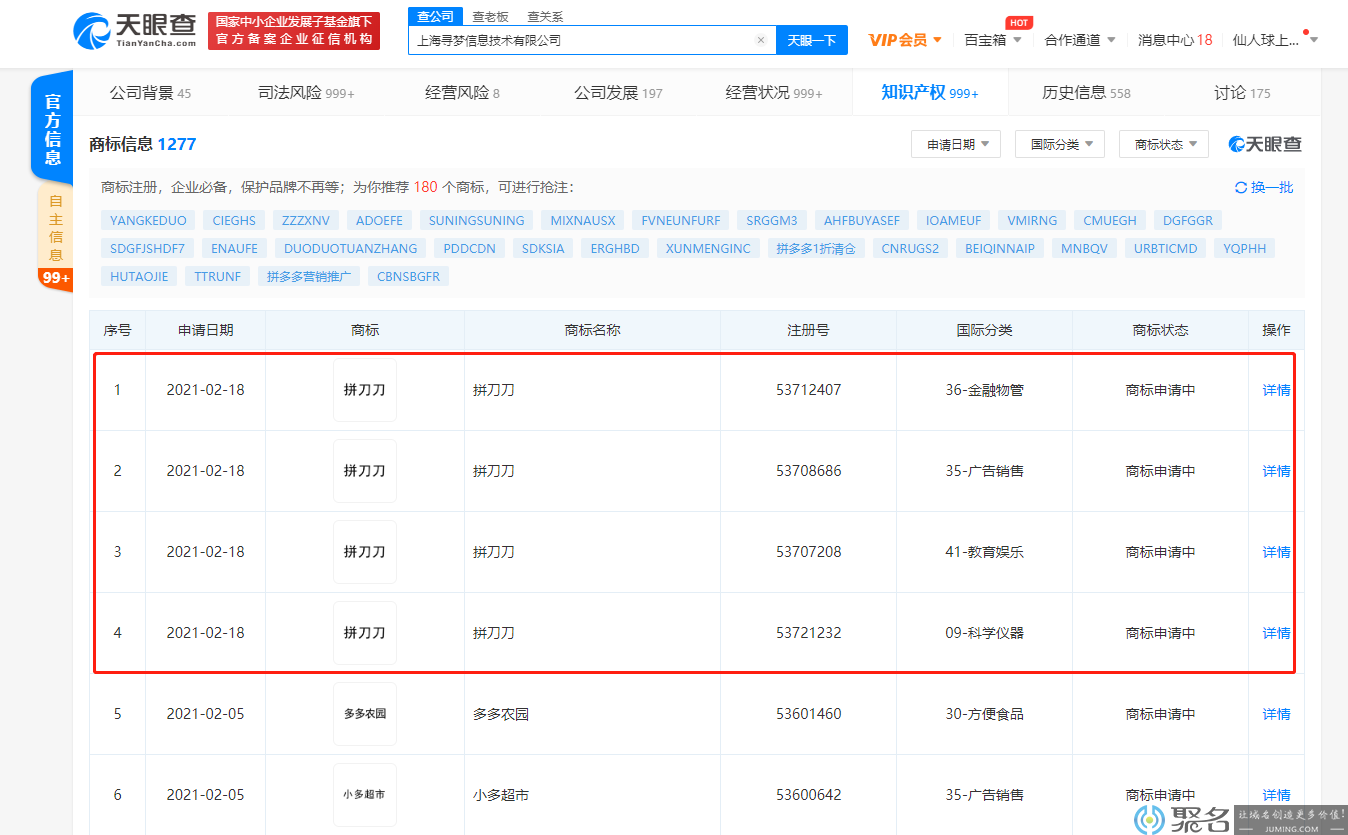Click the 天眼查 watermark logo near filters
The width and height of the screenshot is (1348, 835).
(x=1266, y=144)
